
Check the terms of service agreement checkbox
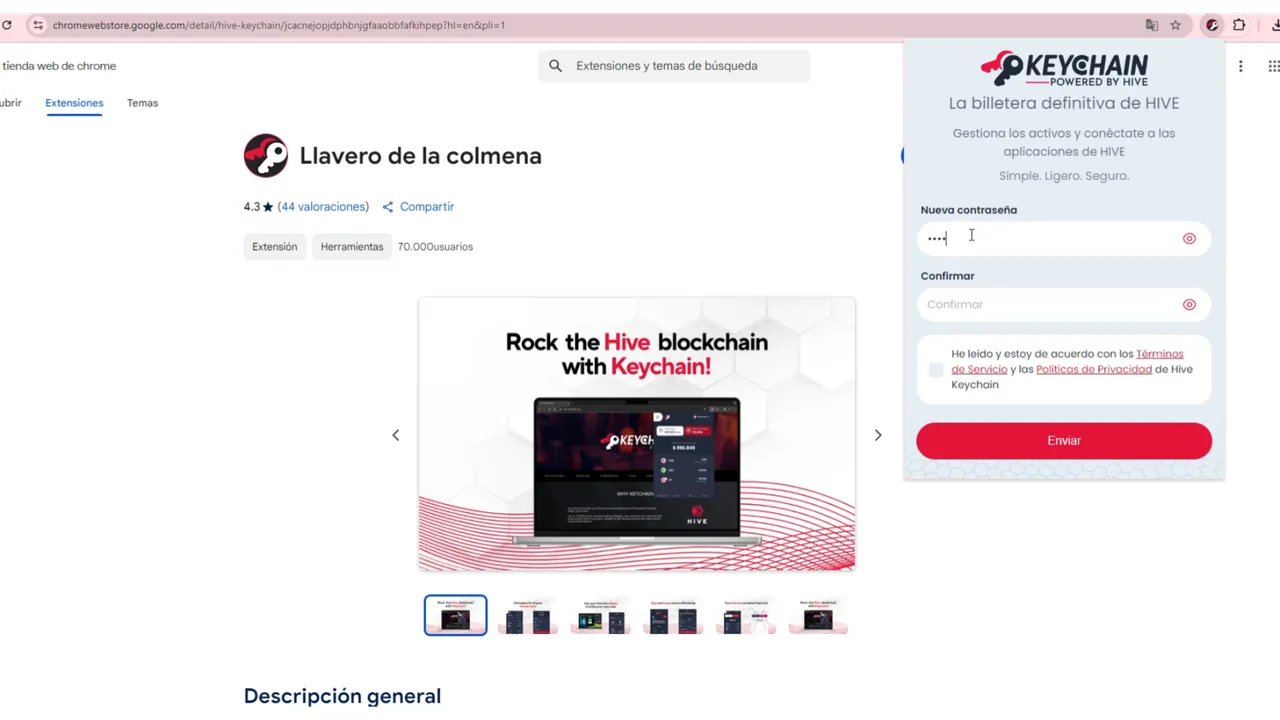pos(936,369)
